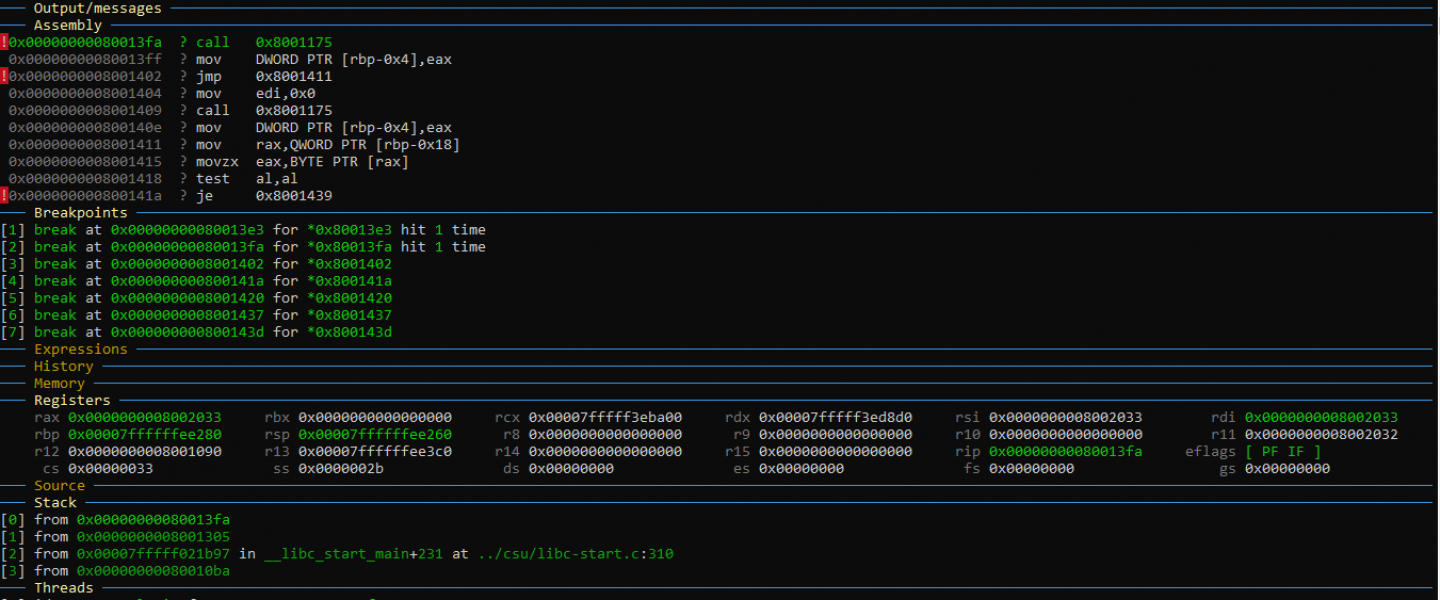Select the Output/messages section header
Image resolution: width=1440 pixels, height=600 pixels.
pos(98,8)
